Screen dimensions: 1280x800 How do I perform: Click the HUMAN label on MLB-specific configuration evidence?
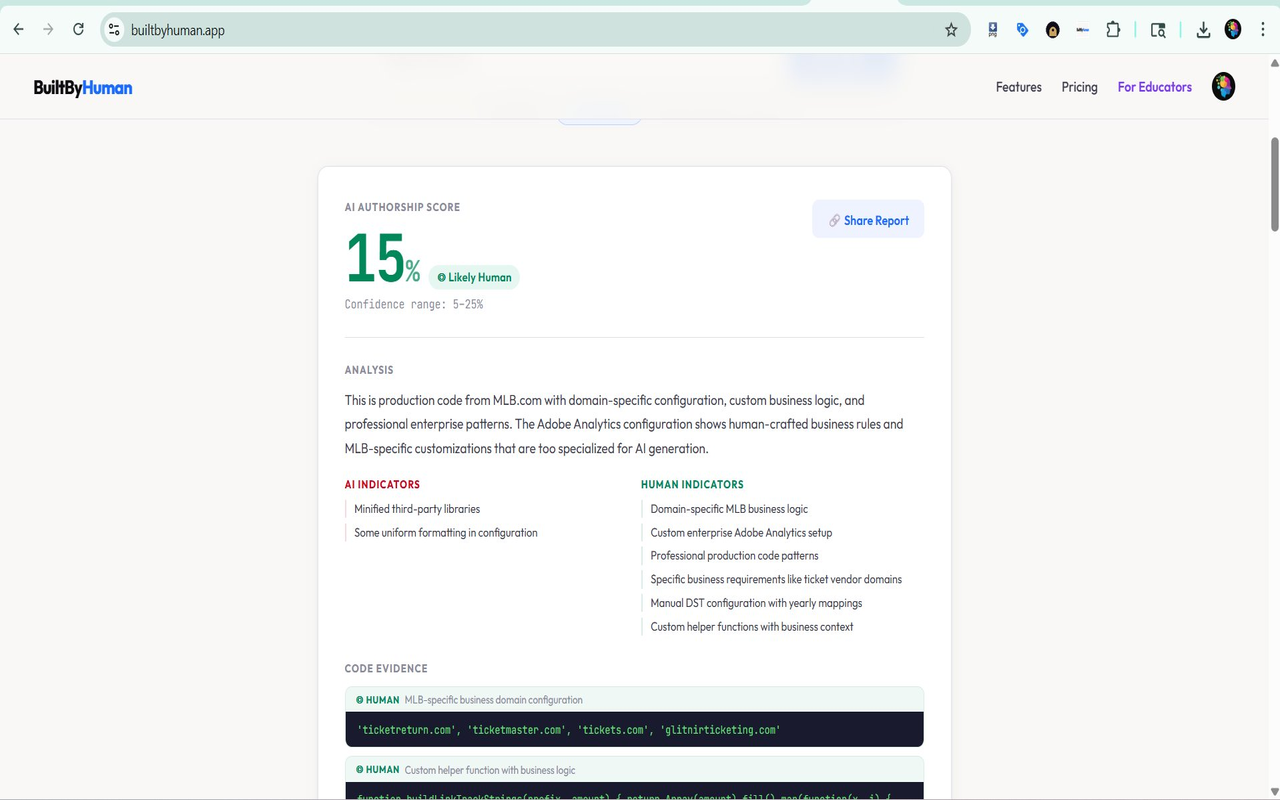tap(377, 699)
